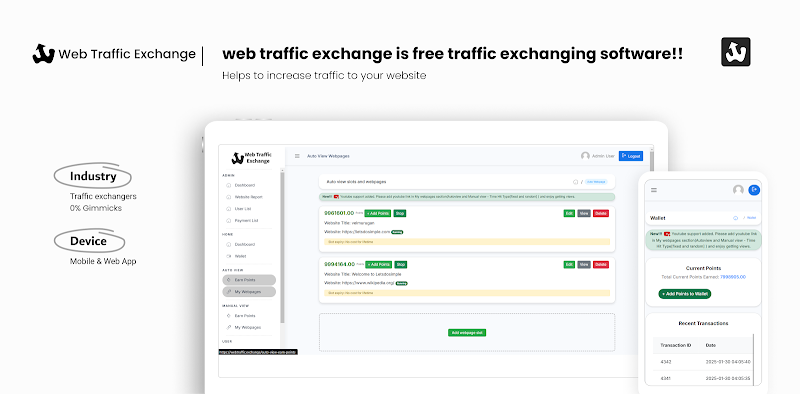800x394 pixels.
Task: Click the Earn Points icon under Auto View
Action: [x=228, y=280]
